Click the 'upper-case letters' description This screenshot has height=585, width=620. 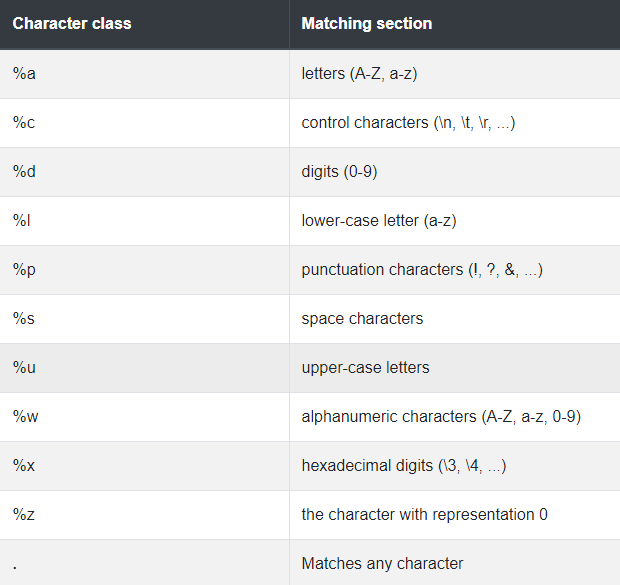point(365,367)
